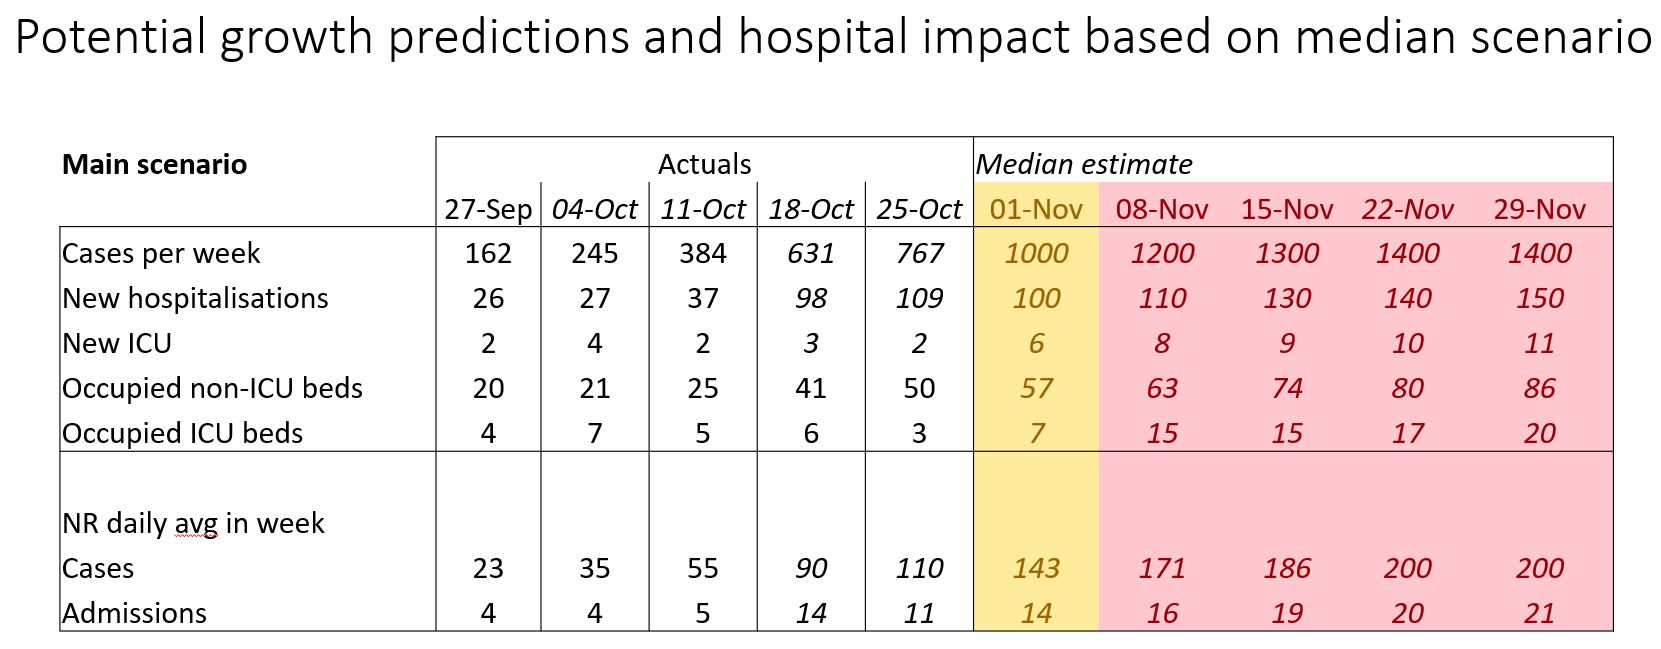Click the 27-Sep column header
The image size is (1661, 649).
(488, 209)
